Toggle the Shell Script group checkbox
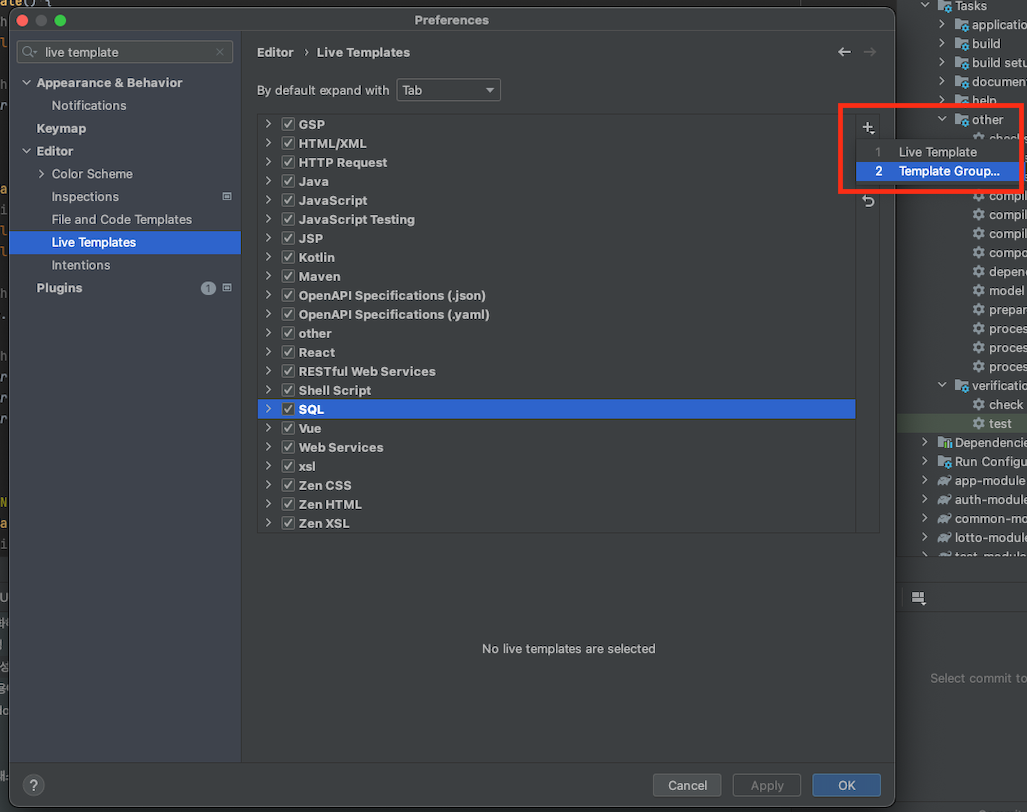1027x812 pixels. [288, 390]
